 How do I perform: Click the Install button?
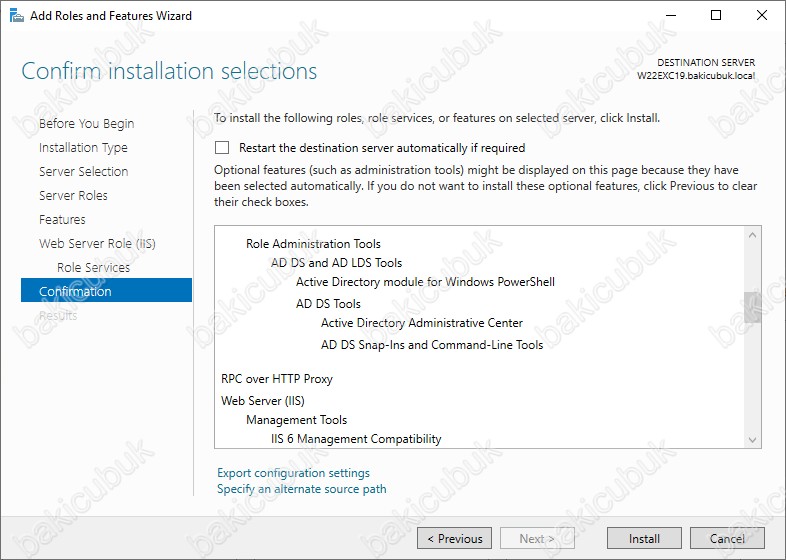(x=644, y=538)
